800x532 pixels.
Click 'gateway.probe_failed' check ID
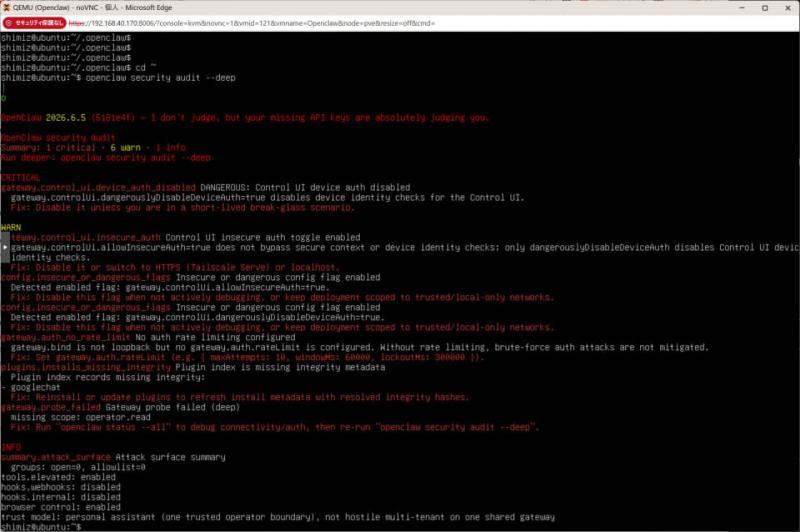51,408
